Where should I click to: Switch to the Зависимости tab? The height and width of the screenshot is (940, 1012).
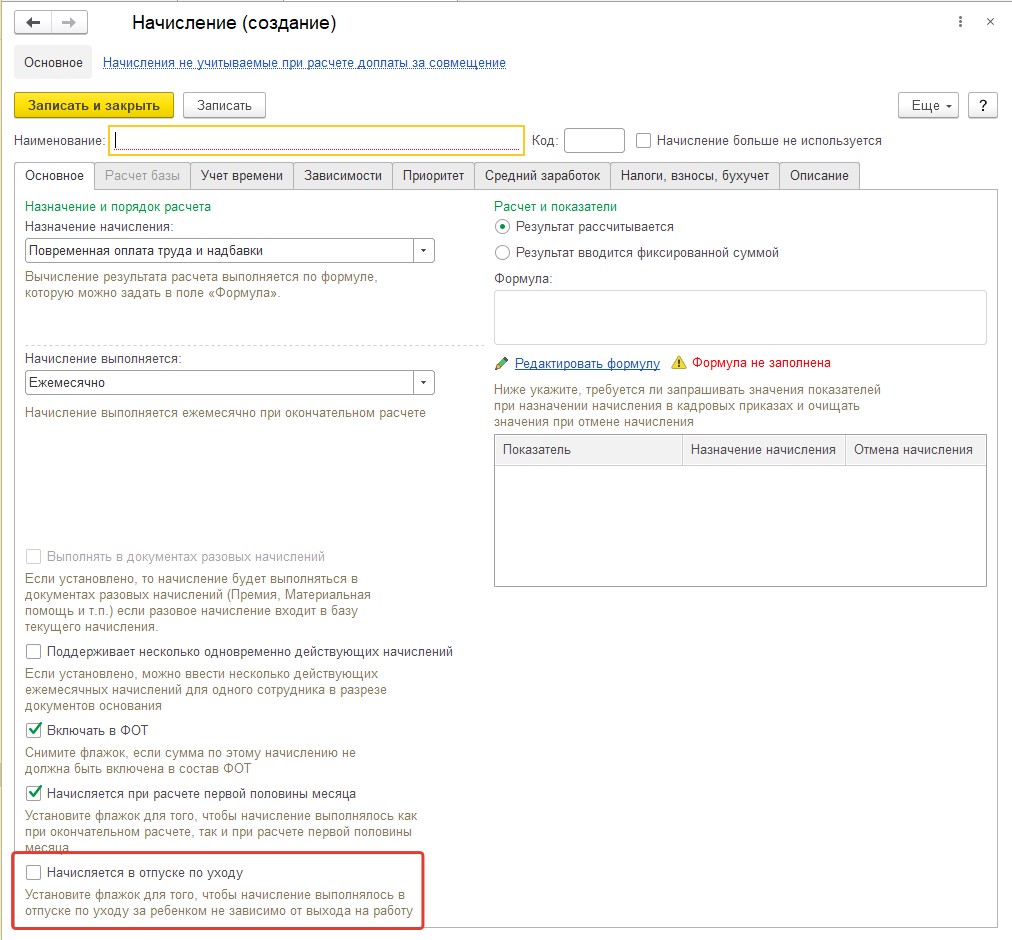point(343,176)
